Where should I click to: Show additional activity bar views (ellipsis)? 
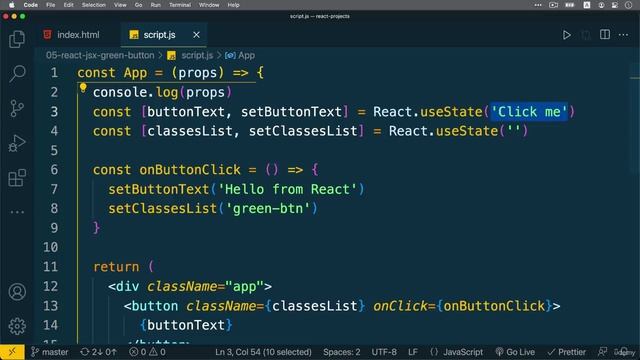[17, 212]
